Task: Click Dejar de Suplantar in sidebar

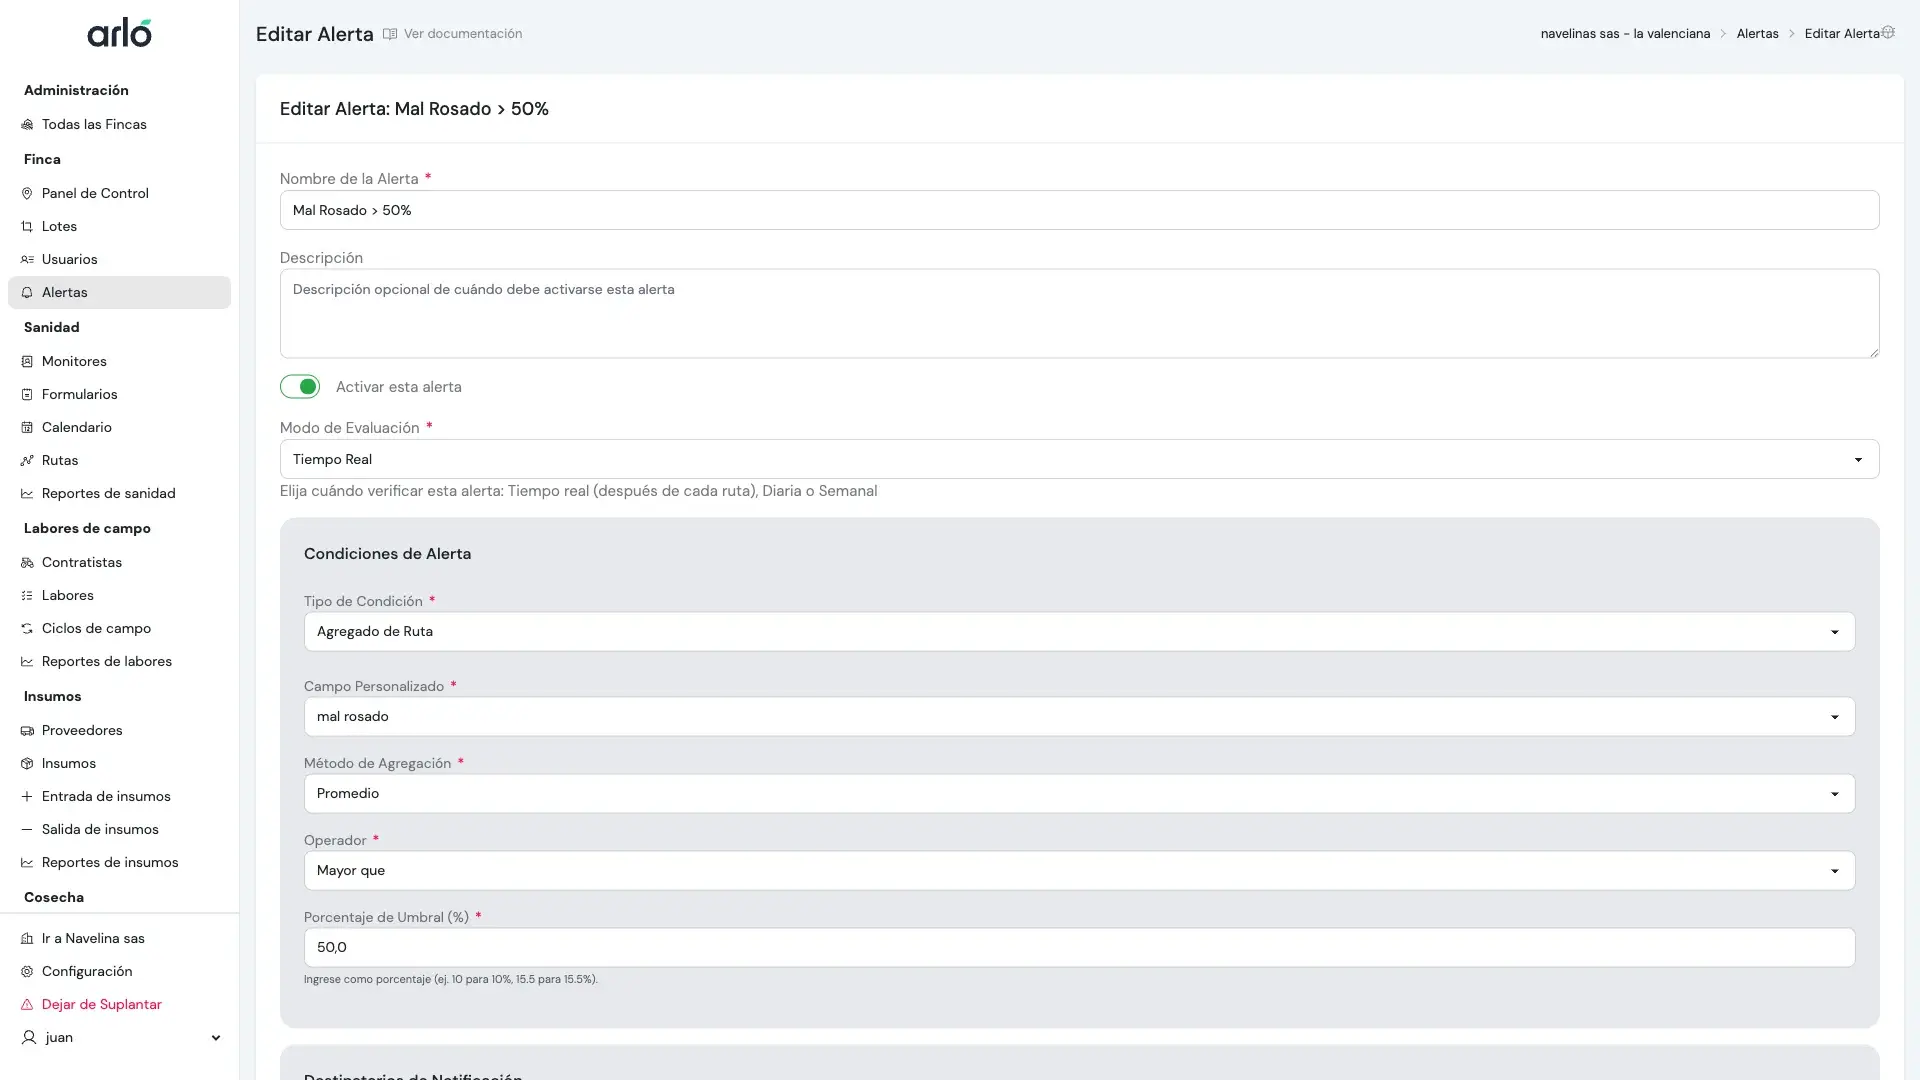Action: click(x=101, y=1004)
